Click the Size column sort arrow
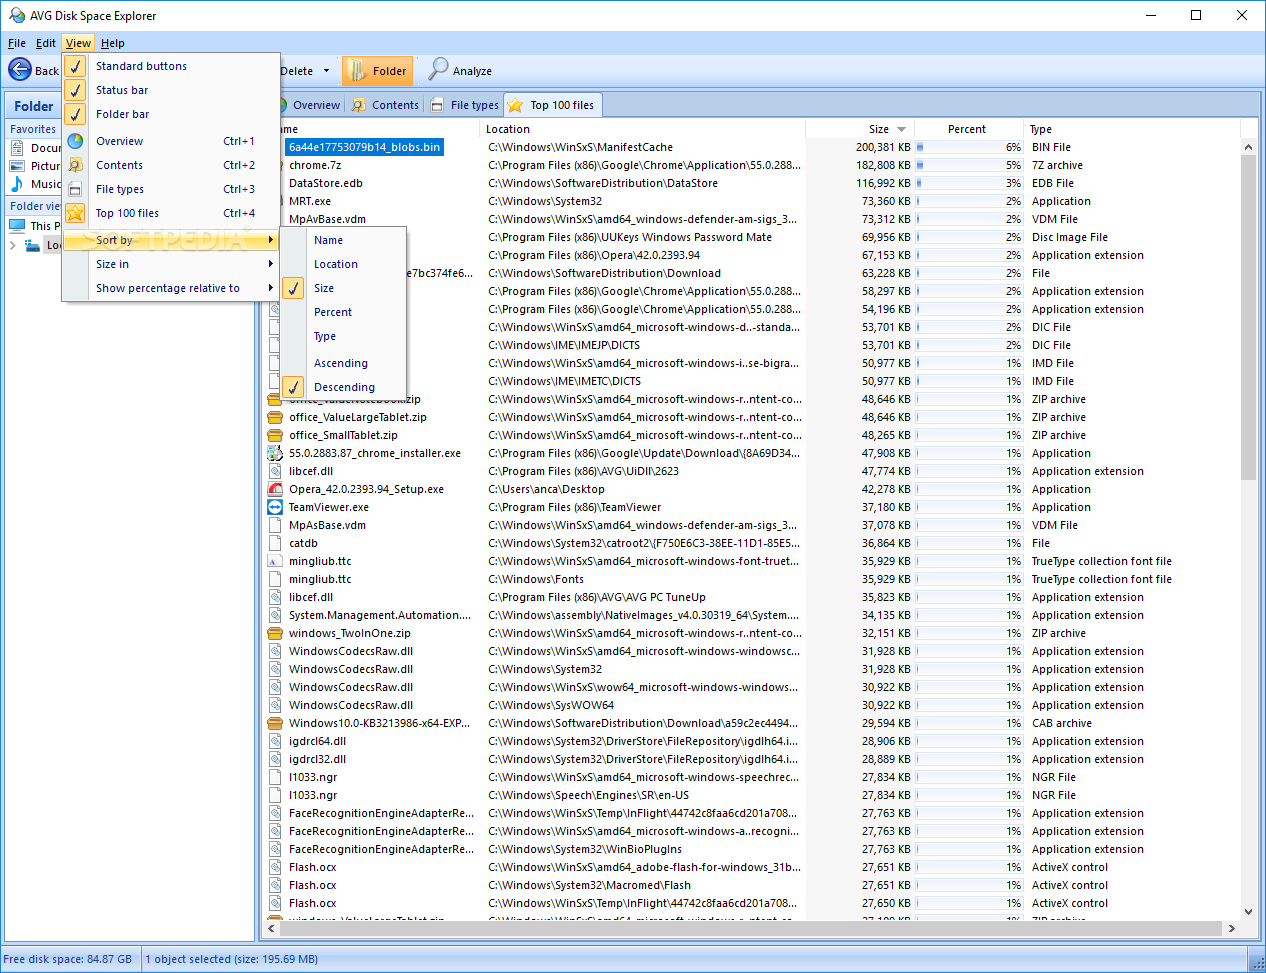1266x973 pixels. tap(901, 129)
